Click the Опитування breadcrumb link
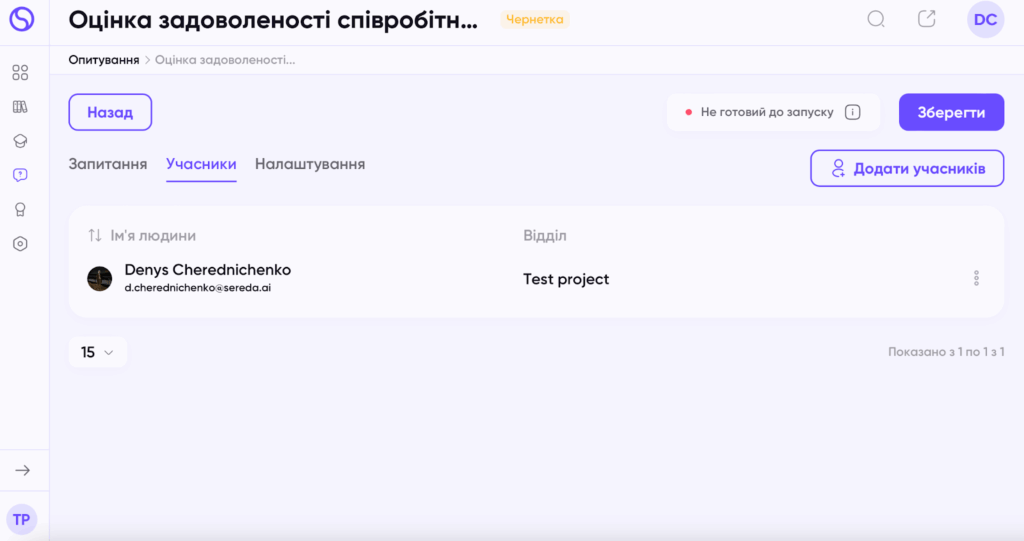Image resolution: width=1024 pixels, height=541 pixels. (x=104, y=60)
